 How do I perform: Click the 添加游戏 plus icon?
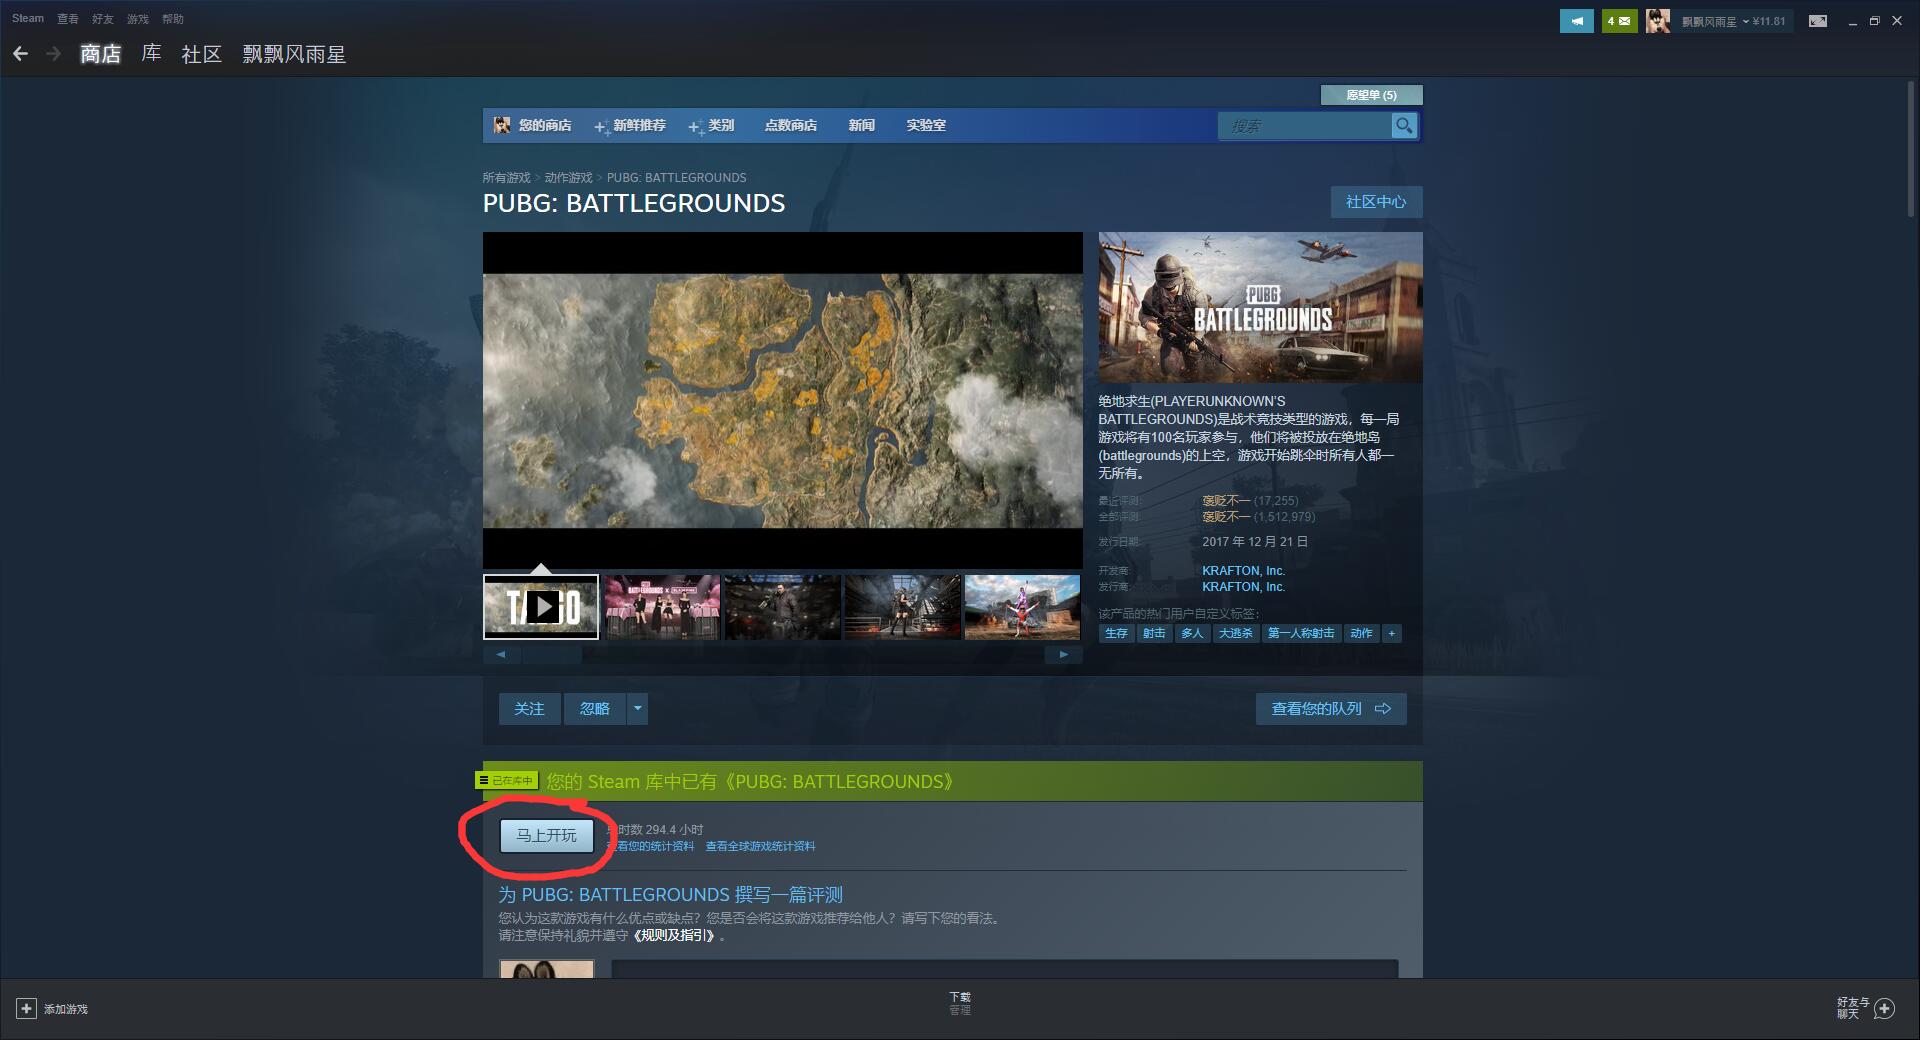(27, 1008)
